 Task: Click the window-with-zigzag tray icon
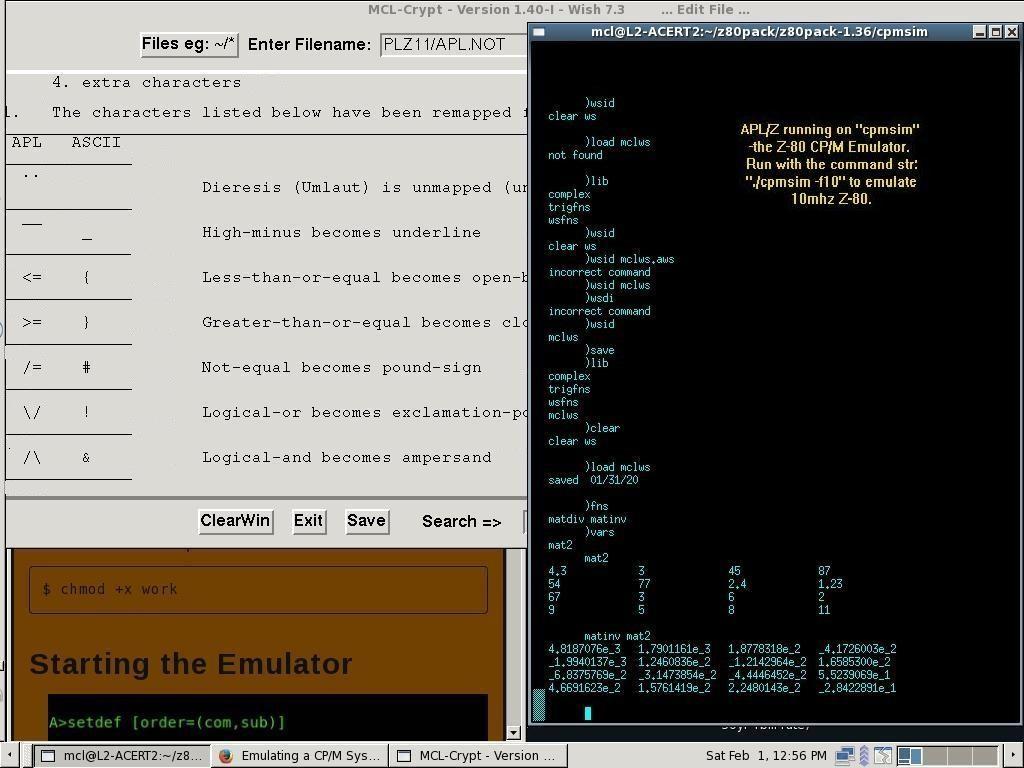coord(882,756)
